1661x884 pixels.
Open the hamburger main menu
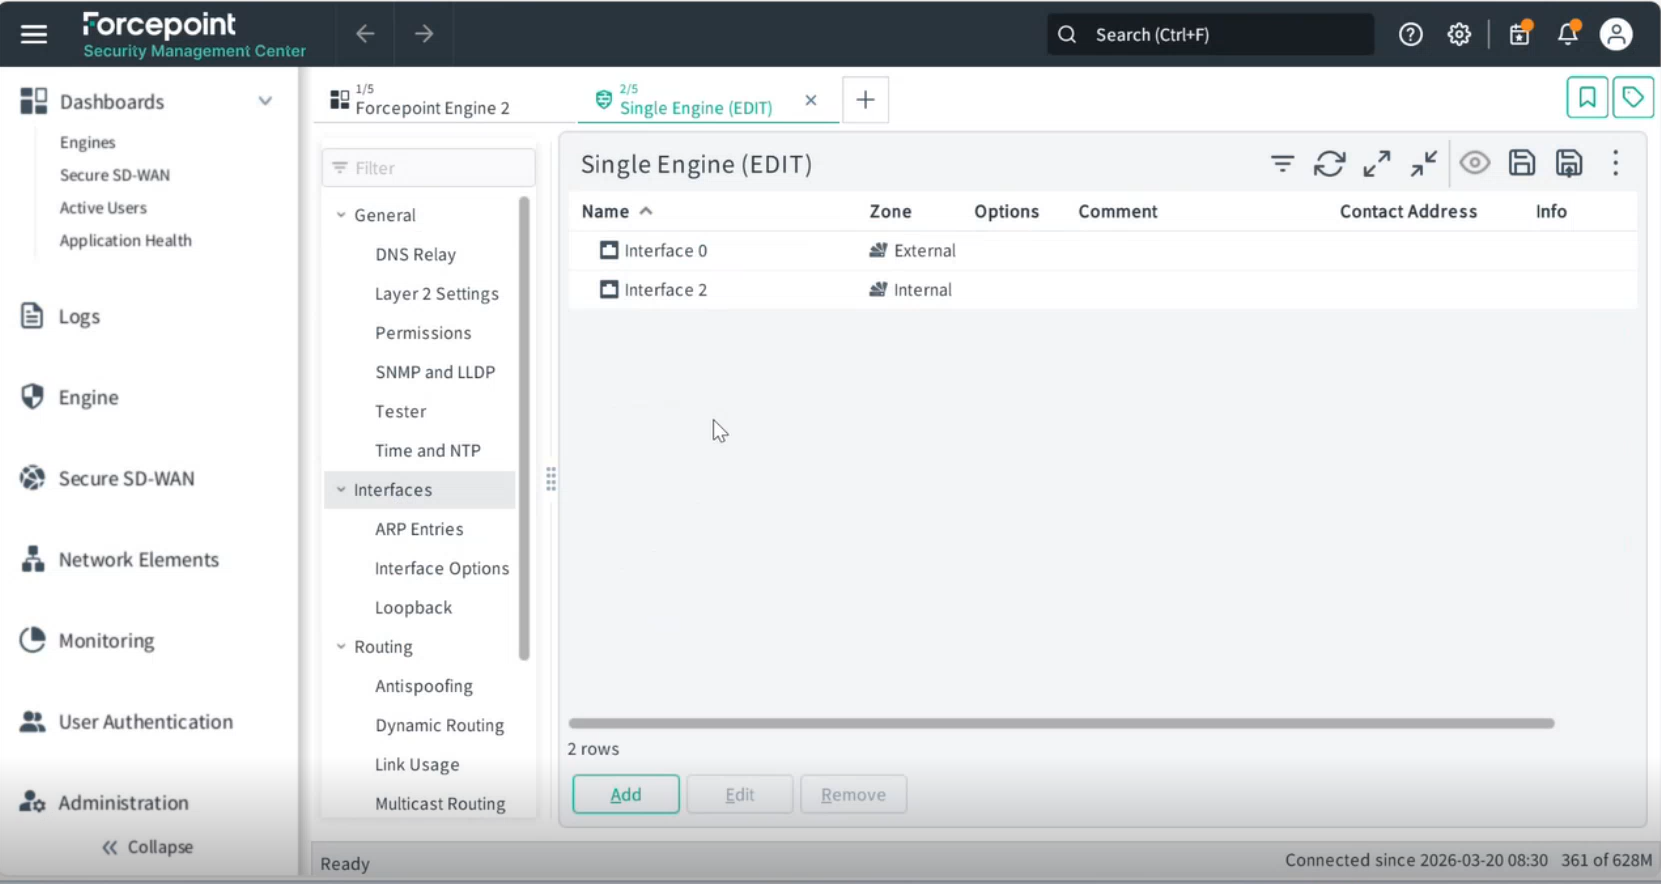point(34,34)
